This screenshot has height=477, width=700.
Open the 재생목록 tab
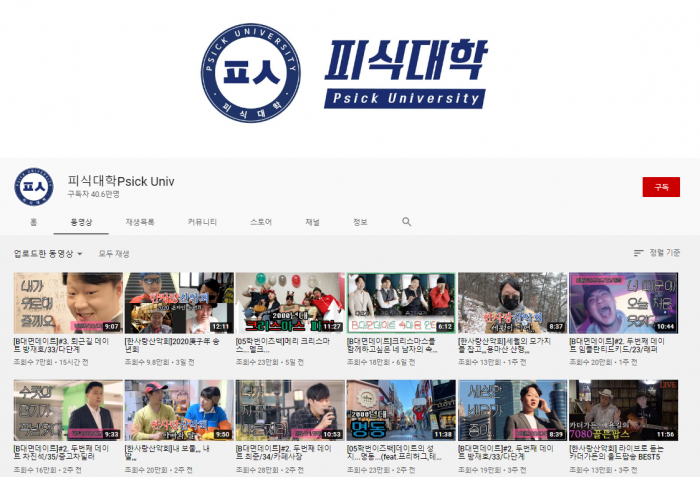tap(140, 222)
